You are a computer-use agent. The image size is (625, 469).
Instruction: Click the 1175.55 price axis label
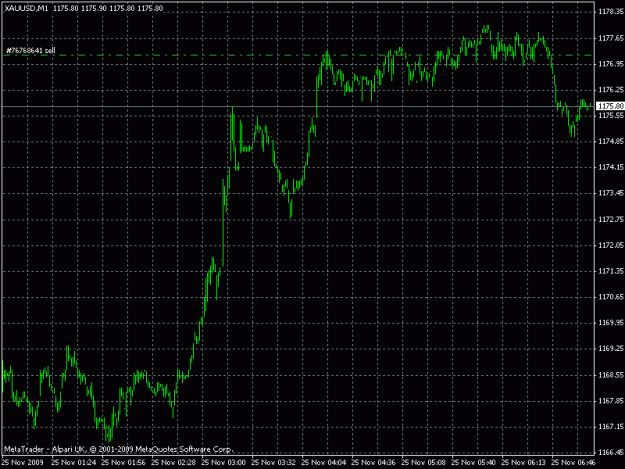(611, 116)
